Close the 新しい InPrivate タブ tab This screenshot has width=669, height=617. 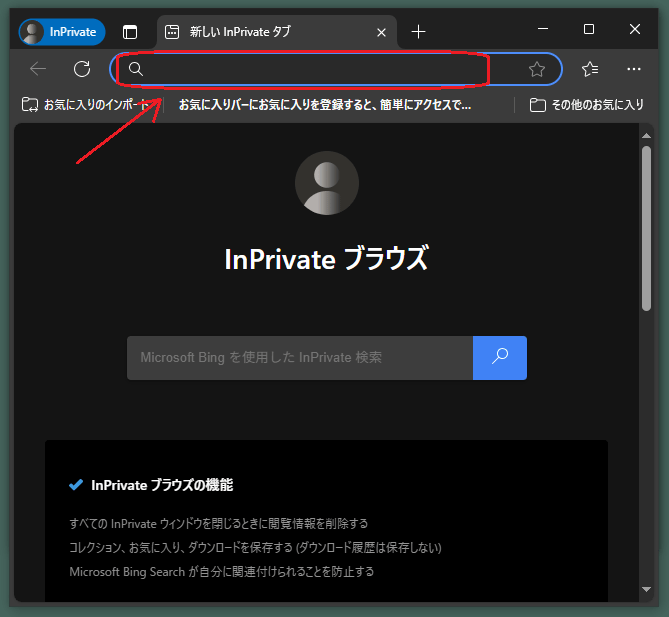381,32
